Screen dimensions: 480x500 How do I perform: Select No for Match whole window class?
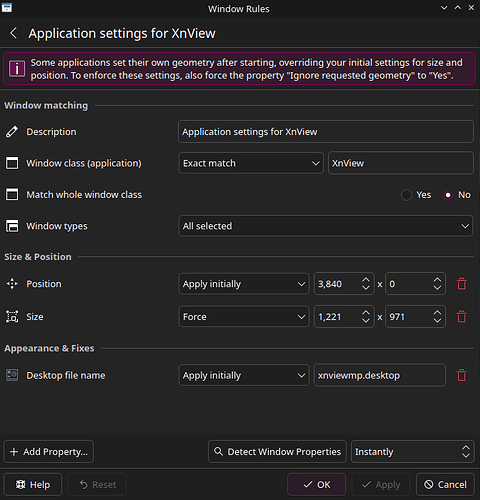tap(448, 195)
